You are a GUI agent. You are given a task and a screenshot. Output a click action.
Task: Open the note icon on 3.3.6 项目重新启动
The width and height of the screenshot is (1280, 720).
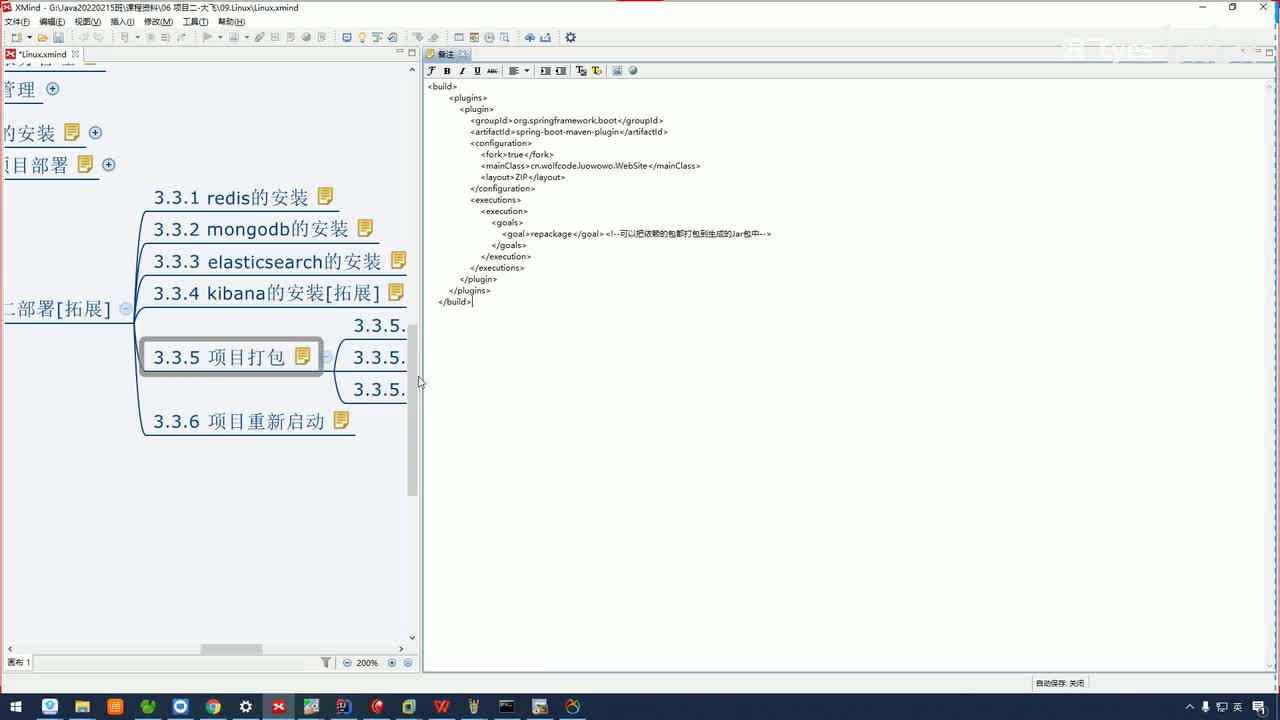click(341, 420)
